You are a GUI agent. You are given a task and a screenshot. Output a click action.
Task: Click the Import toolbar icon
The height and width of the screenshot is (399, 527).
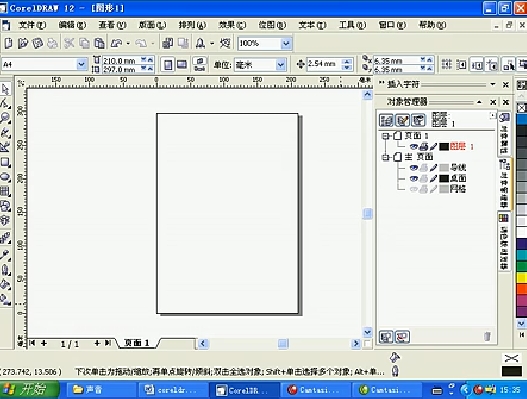167,43
